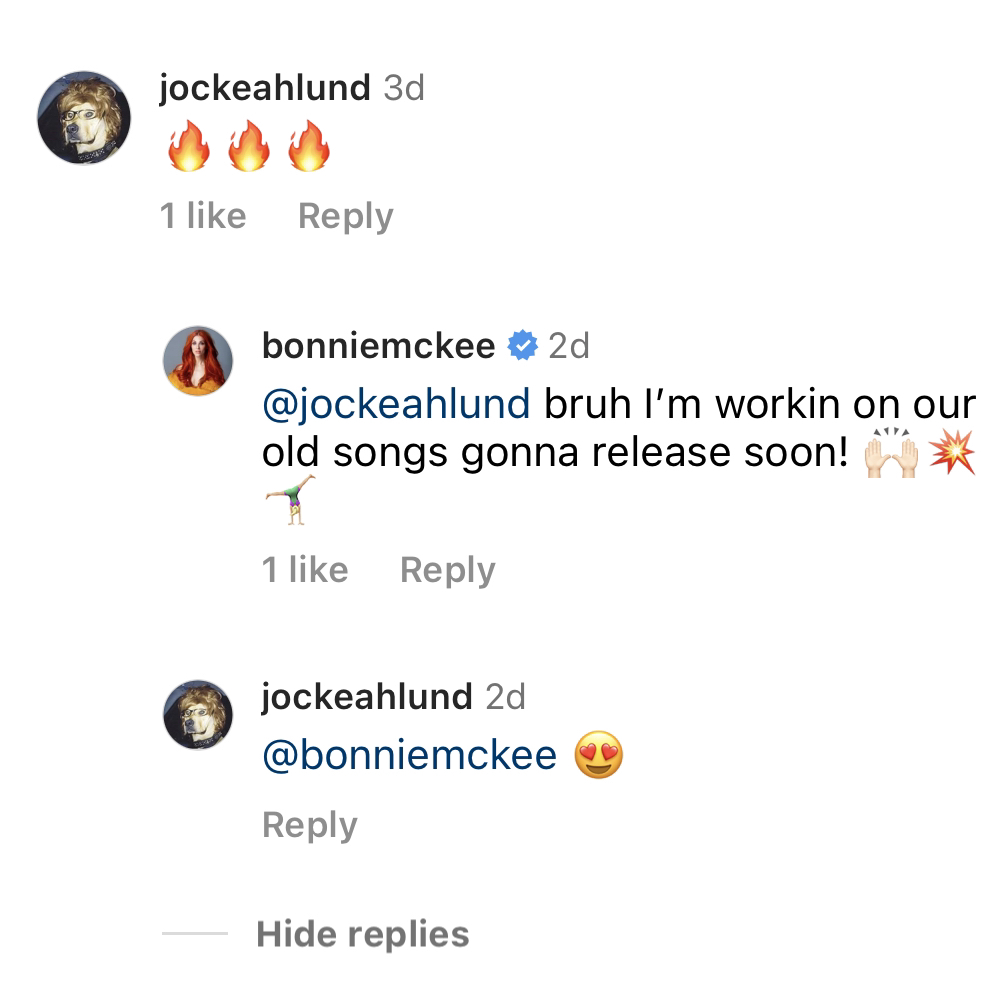Click the cartwheel person emoji
Image resolution: width=998 pixels, height=999 pixels.
[290, 500]
